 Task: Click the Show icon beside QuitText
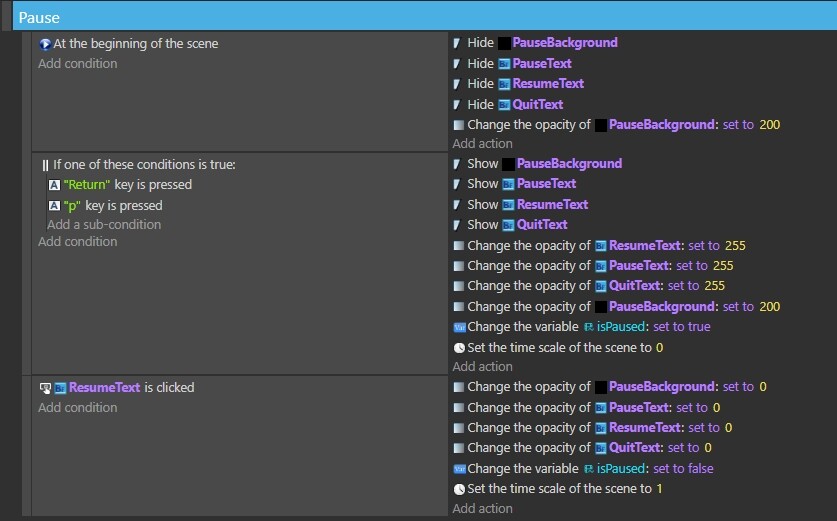click(x=457, y=225)
